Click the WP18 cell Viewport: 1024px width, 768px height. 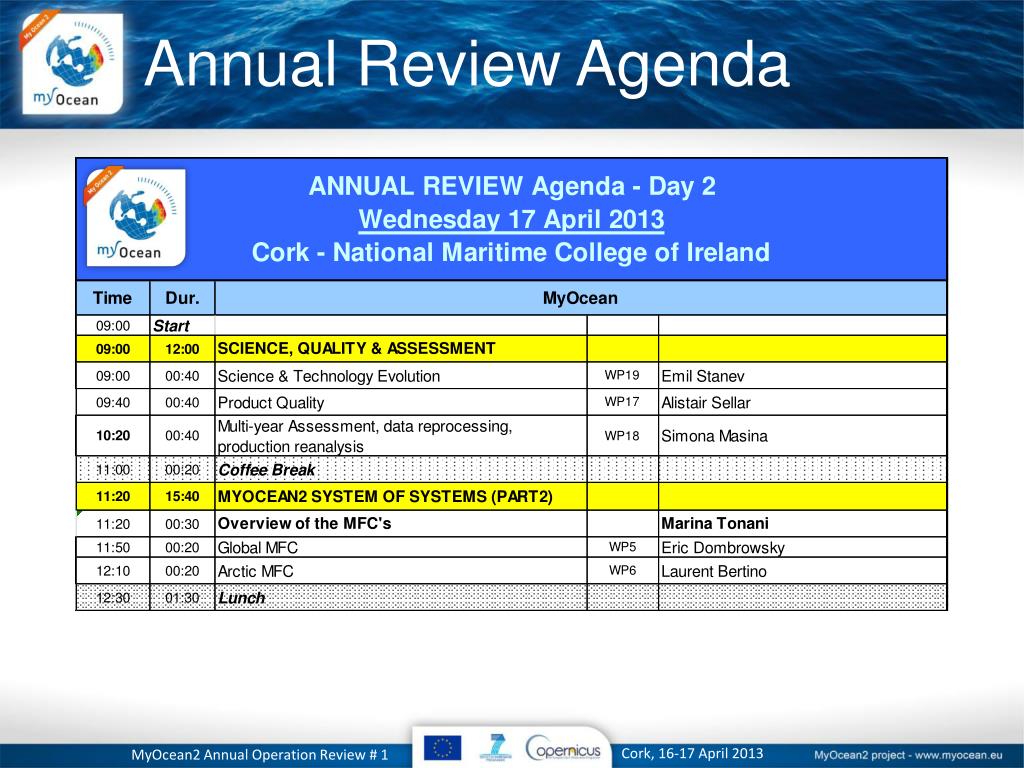pos(622,436)
